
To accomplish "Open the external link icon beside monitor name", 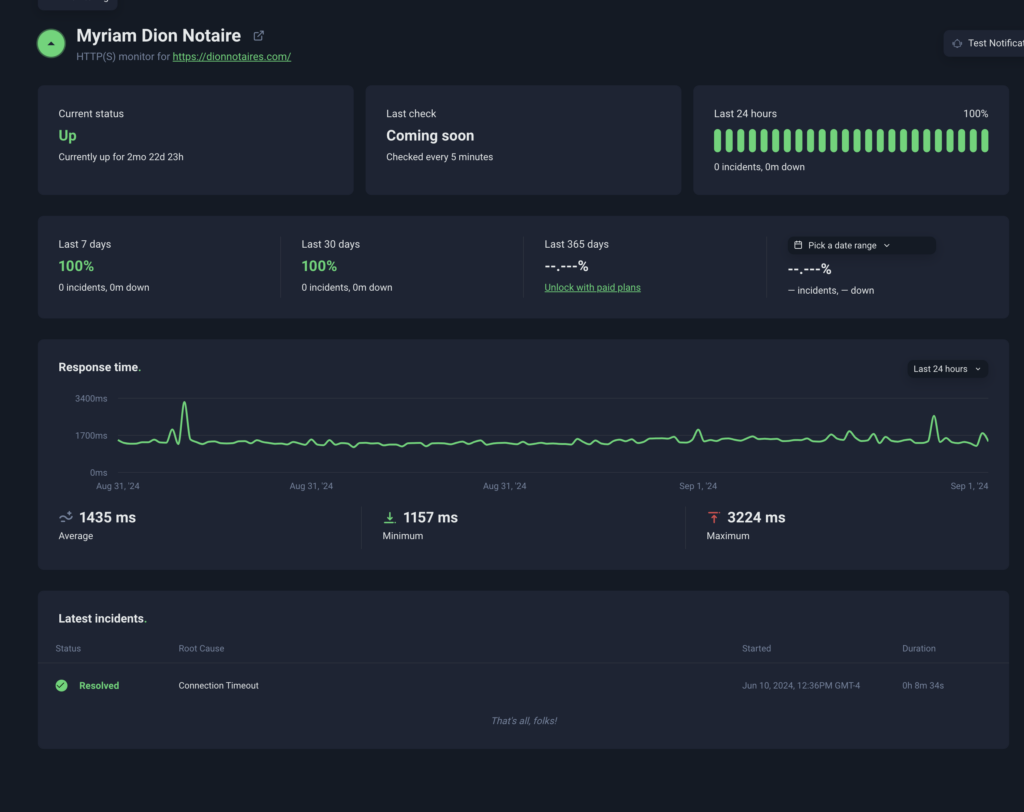I will coord(259,36).
